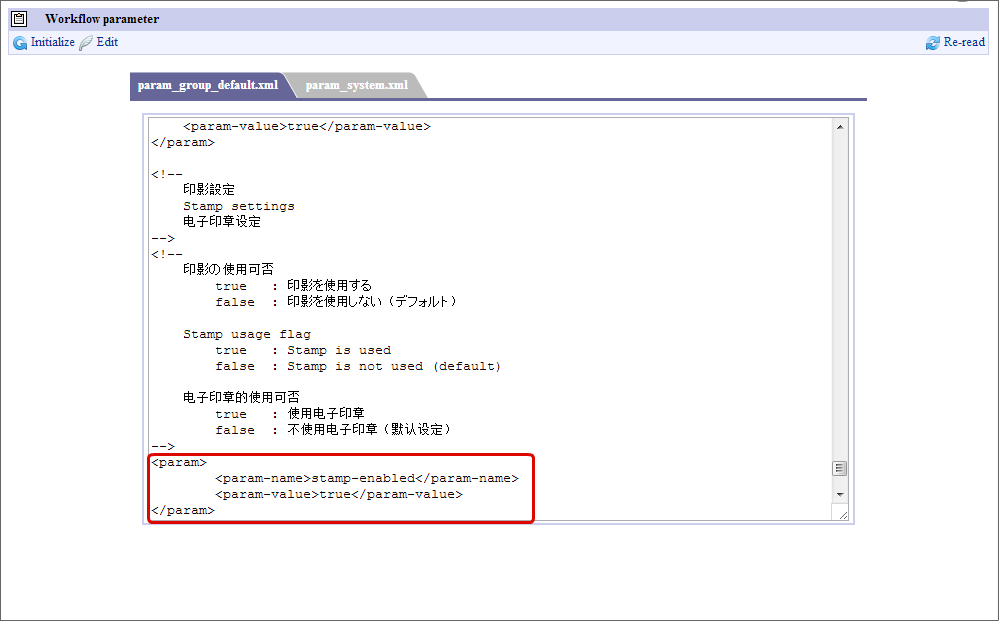Screen dimensions: 999x621
Task: Click the '印影の使用可否' line
Action: tap(228, 269)
